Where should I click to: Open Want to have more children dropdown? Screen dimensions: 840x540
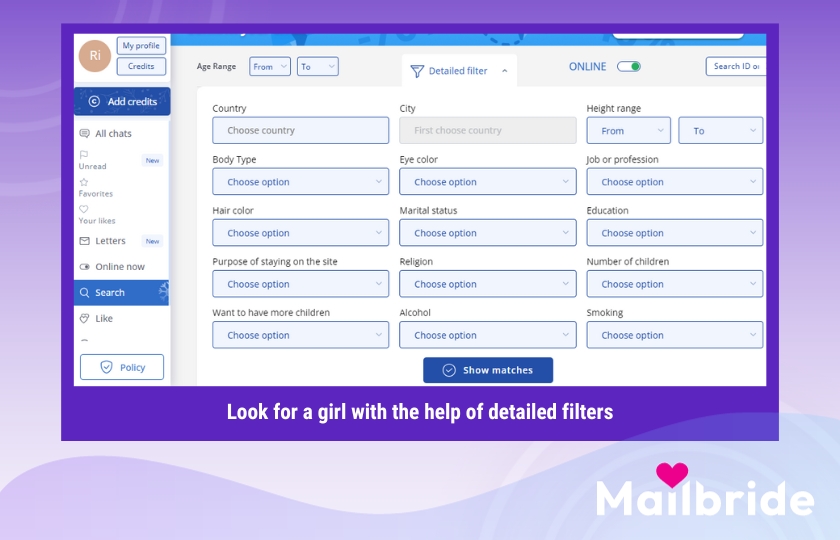(301, 335)
